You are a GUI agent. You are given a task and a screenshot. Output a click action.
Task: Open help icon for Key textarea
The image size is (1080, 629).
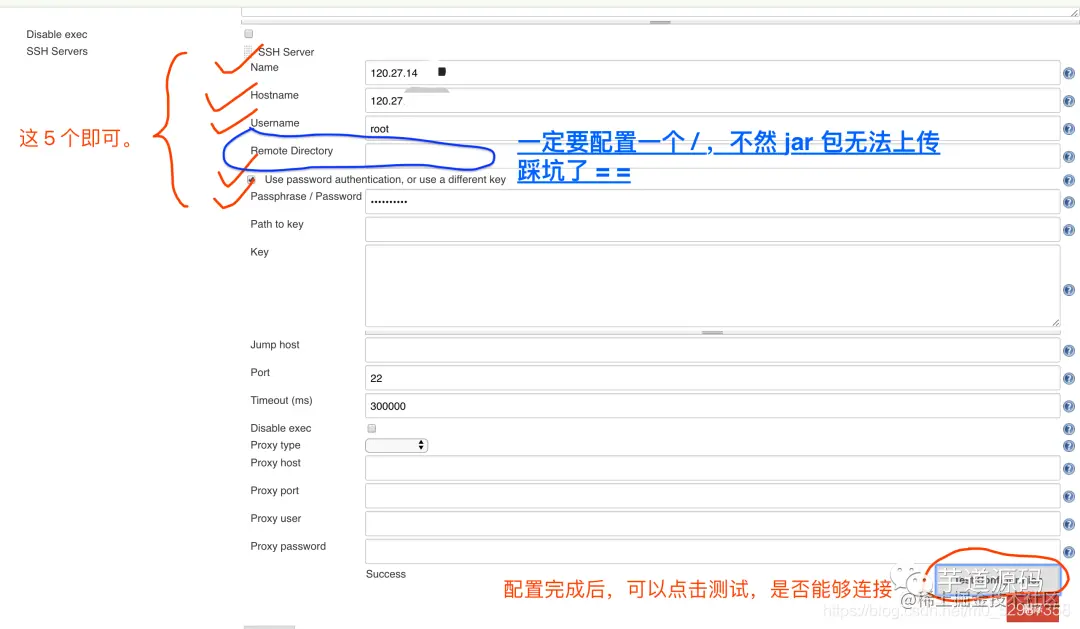(1068, 290)
